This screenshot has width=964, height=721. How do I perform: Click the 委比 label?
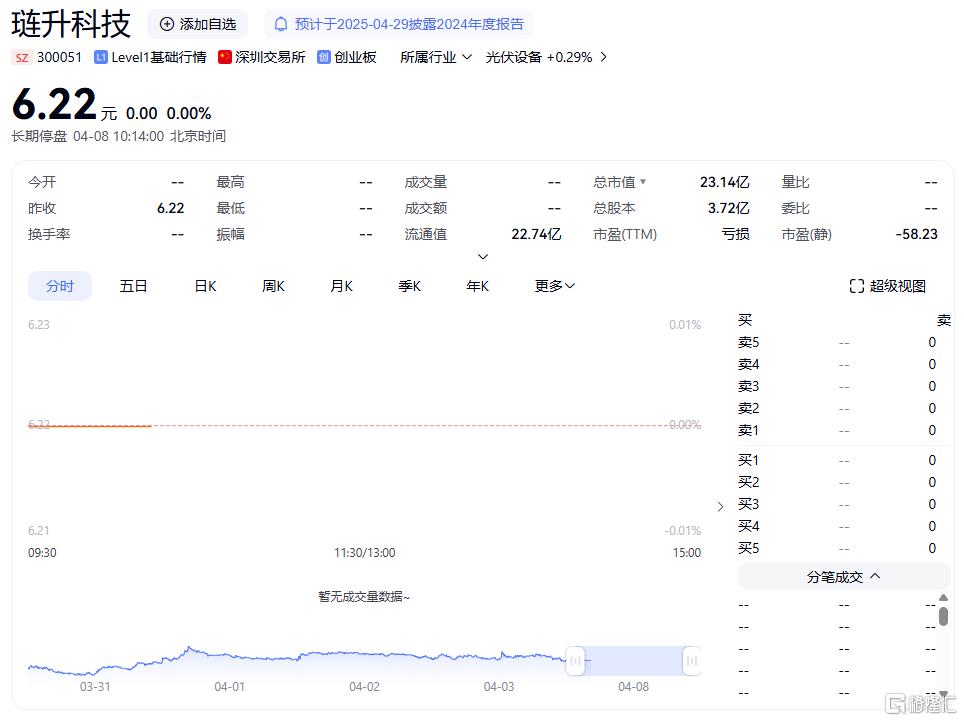coord(795,208)
